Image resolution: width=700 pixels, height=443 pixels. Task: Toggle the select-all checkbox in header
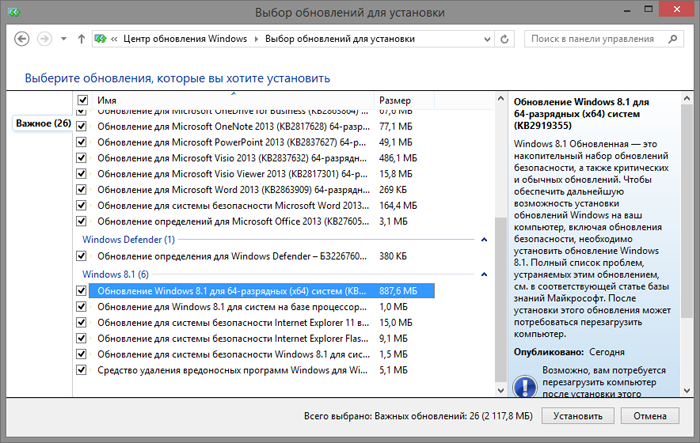[x=83, y=100]
